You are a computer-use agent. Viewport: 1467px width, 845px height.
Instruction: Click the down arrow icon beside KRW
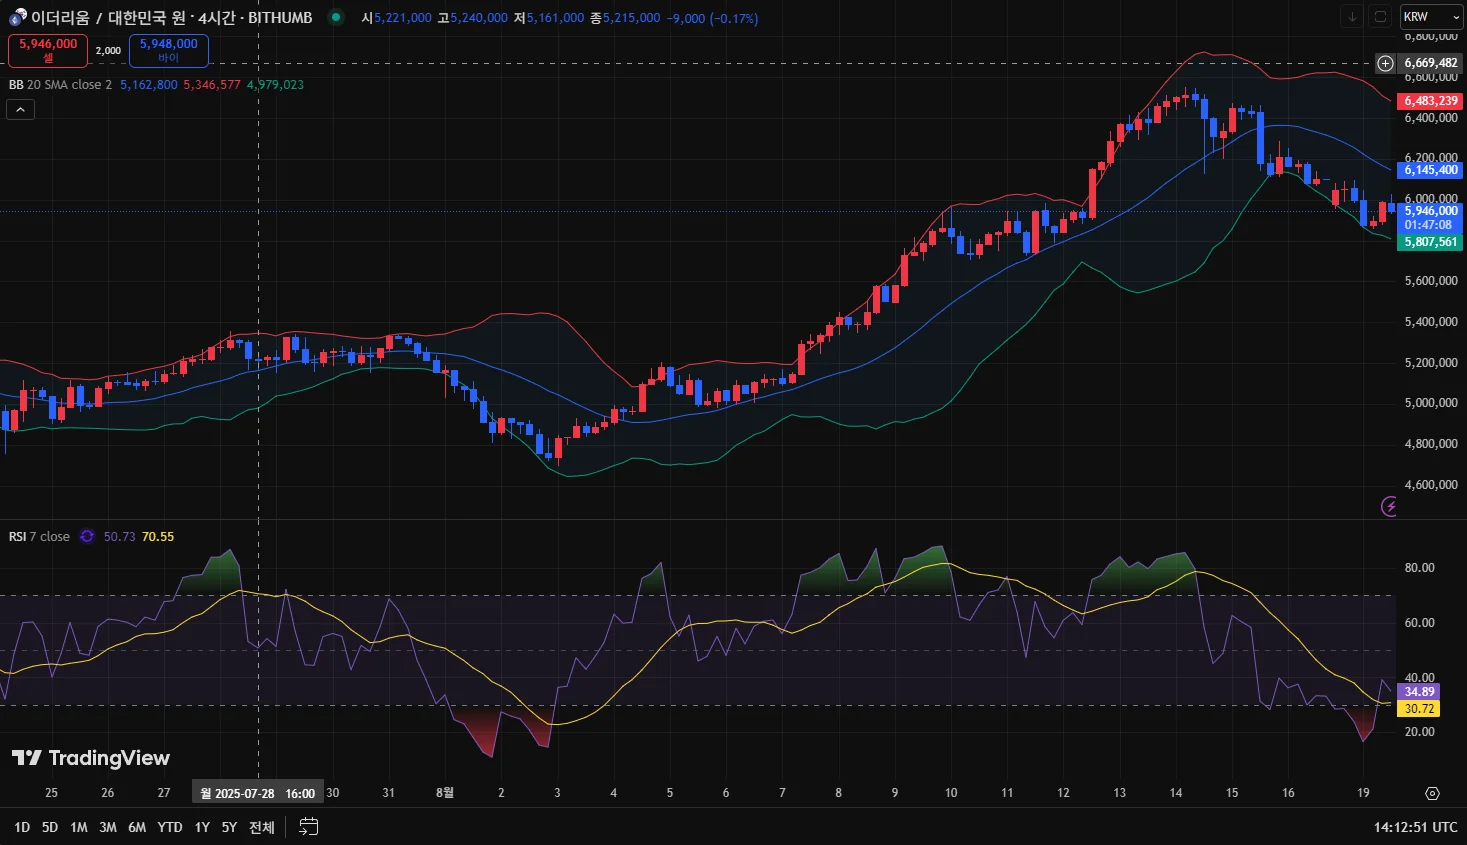(x=1352, y=17)
